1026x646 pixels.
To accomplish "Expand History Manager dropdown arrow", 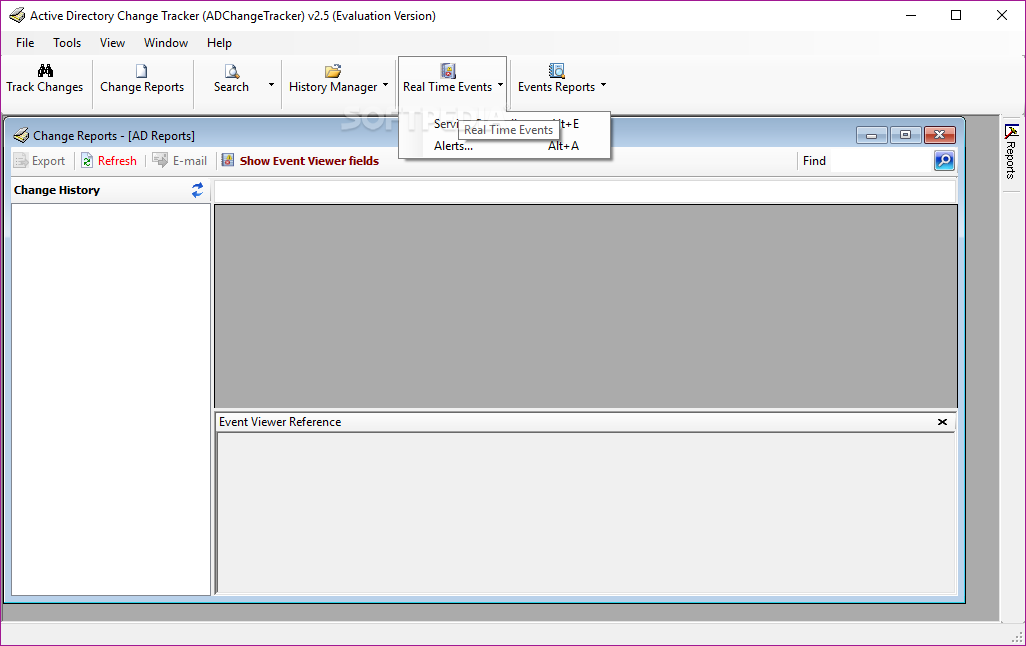I will (x=385, y=84).
